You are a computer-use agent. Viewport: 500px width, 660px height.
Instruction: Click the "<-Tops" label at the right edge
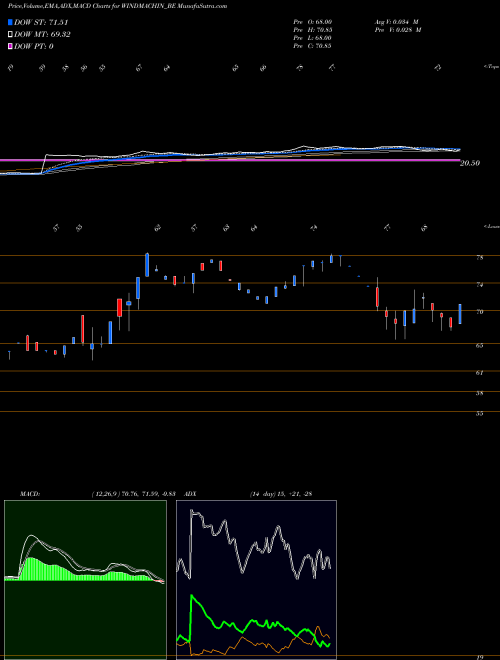[492, 67]
